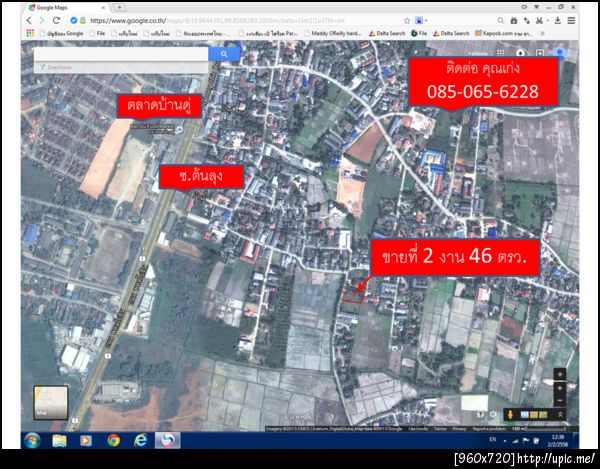
Task: Open the Windows Start button
Action: click(33, 441)
